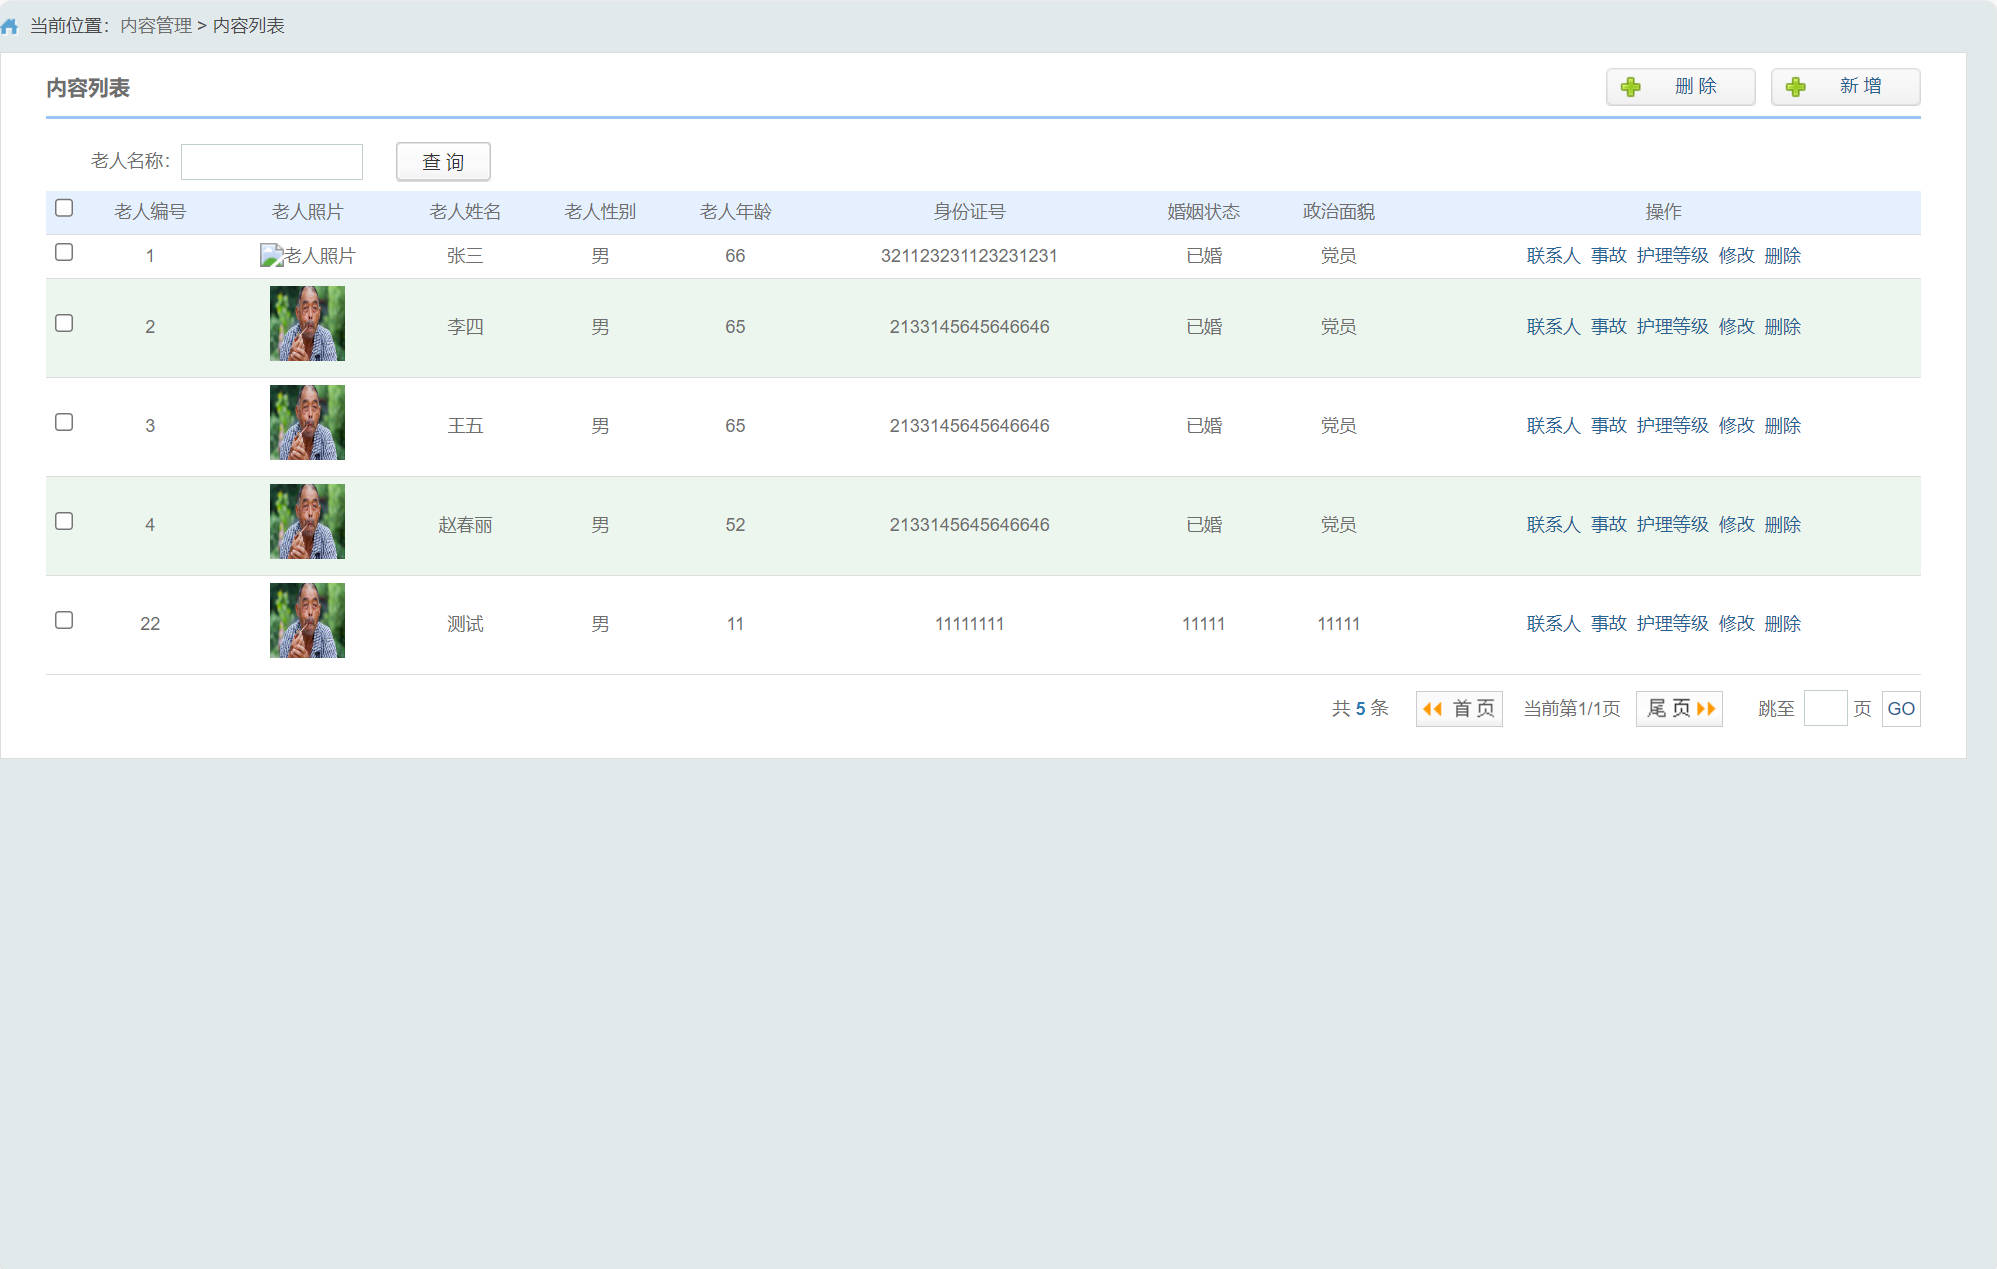Toggle the select-all header checkbox
The height and width of the screenshot is (1269, 1997).
click(x=64, y=208)
